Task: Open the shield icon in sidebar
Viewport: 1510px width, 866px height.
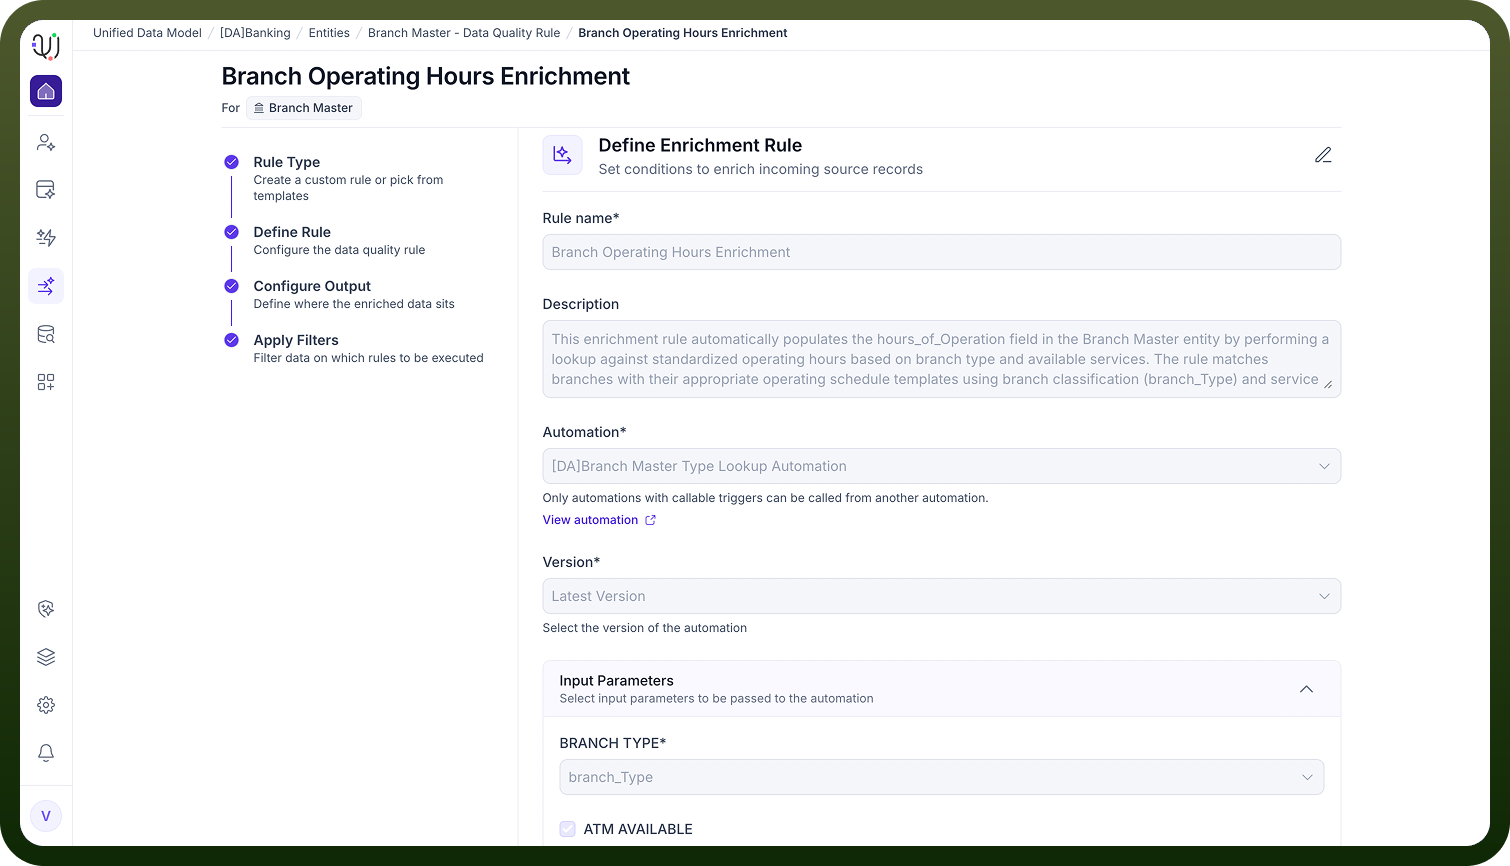Action: 46,609
